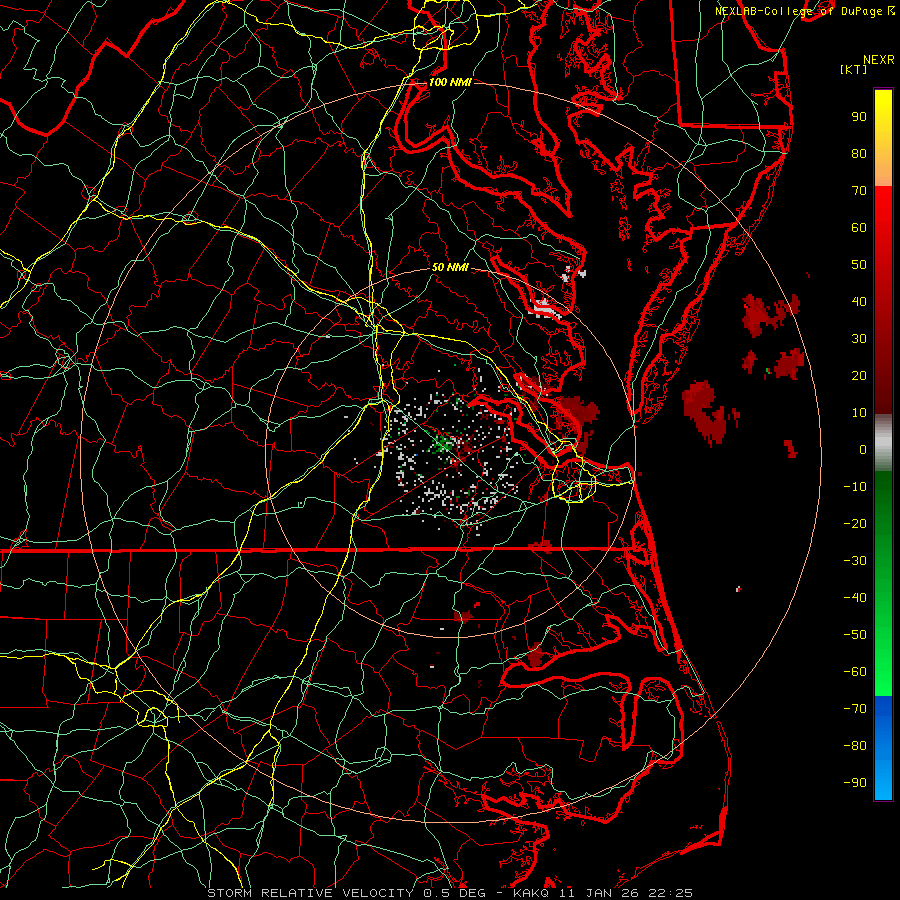The width and height of the screenshot is (900, 900).
Task: Click the 70 value on velocity scale
Action: [859, 191]
